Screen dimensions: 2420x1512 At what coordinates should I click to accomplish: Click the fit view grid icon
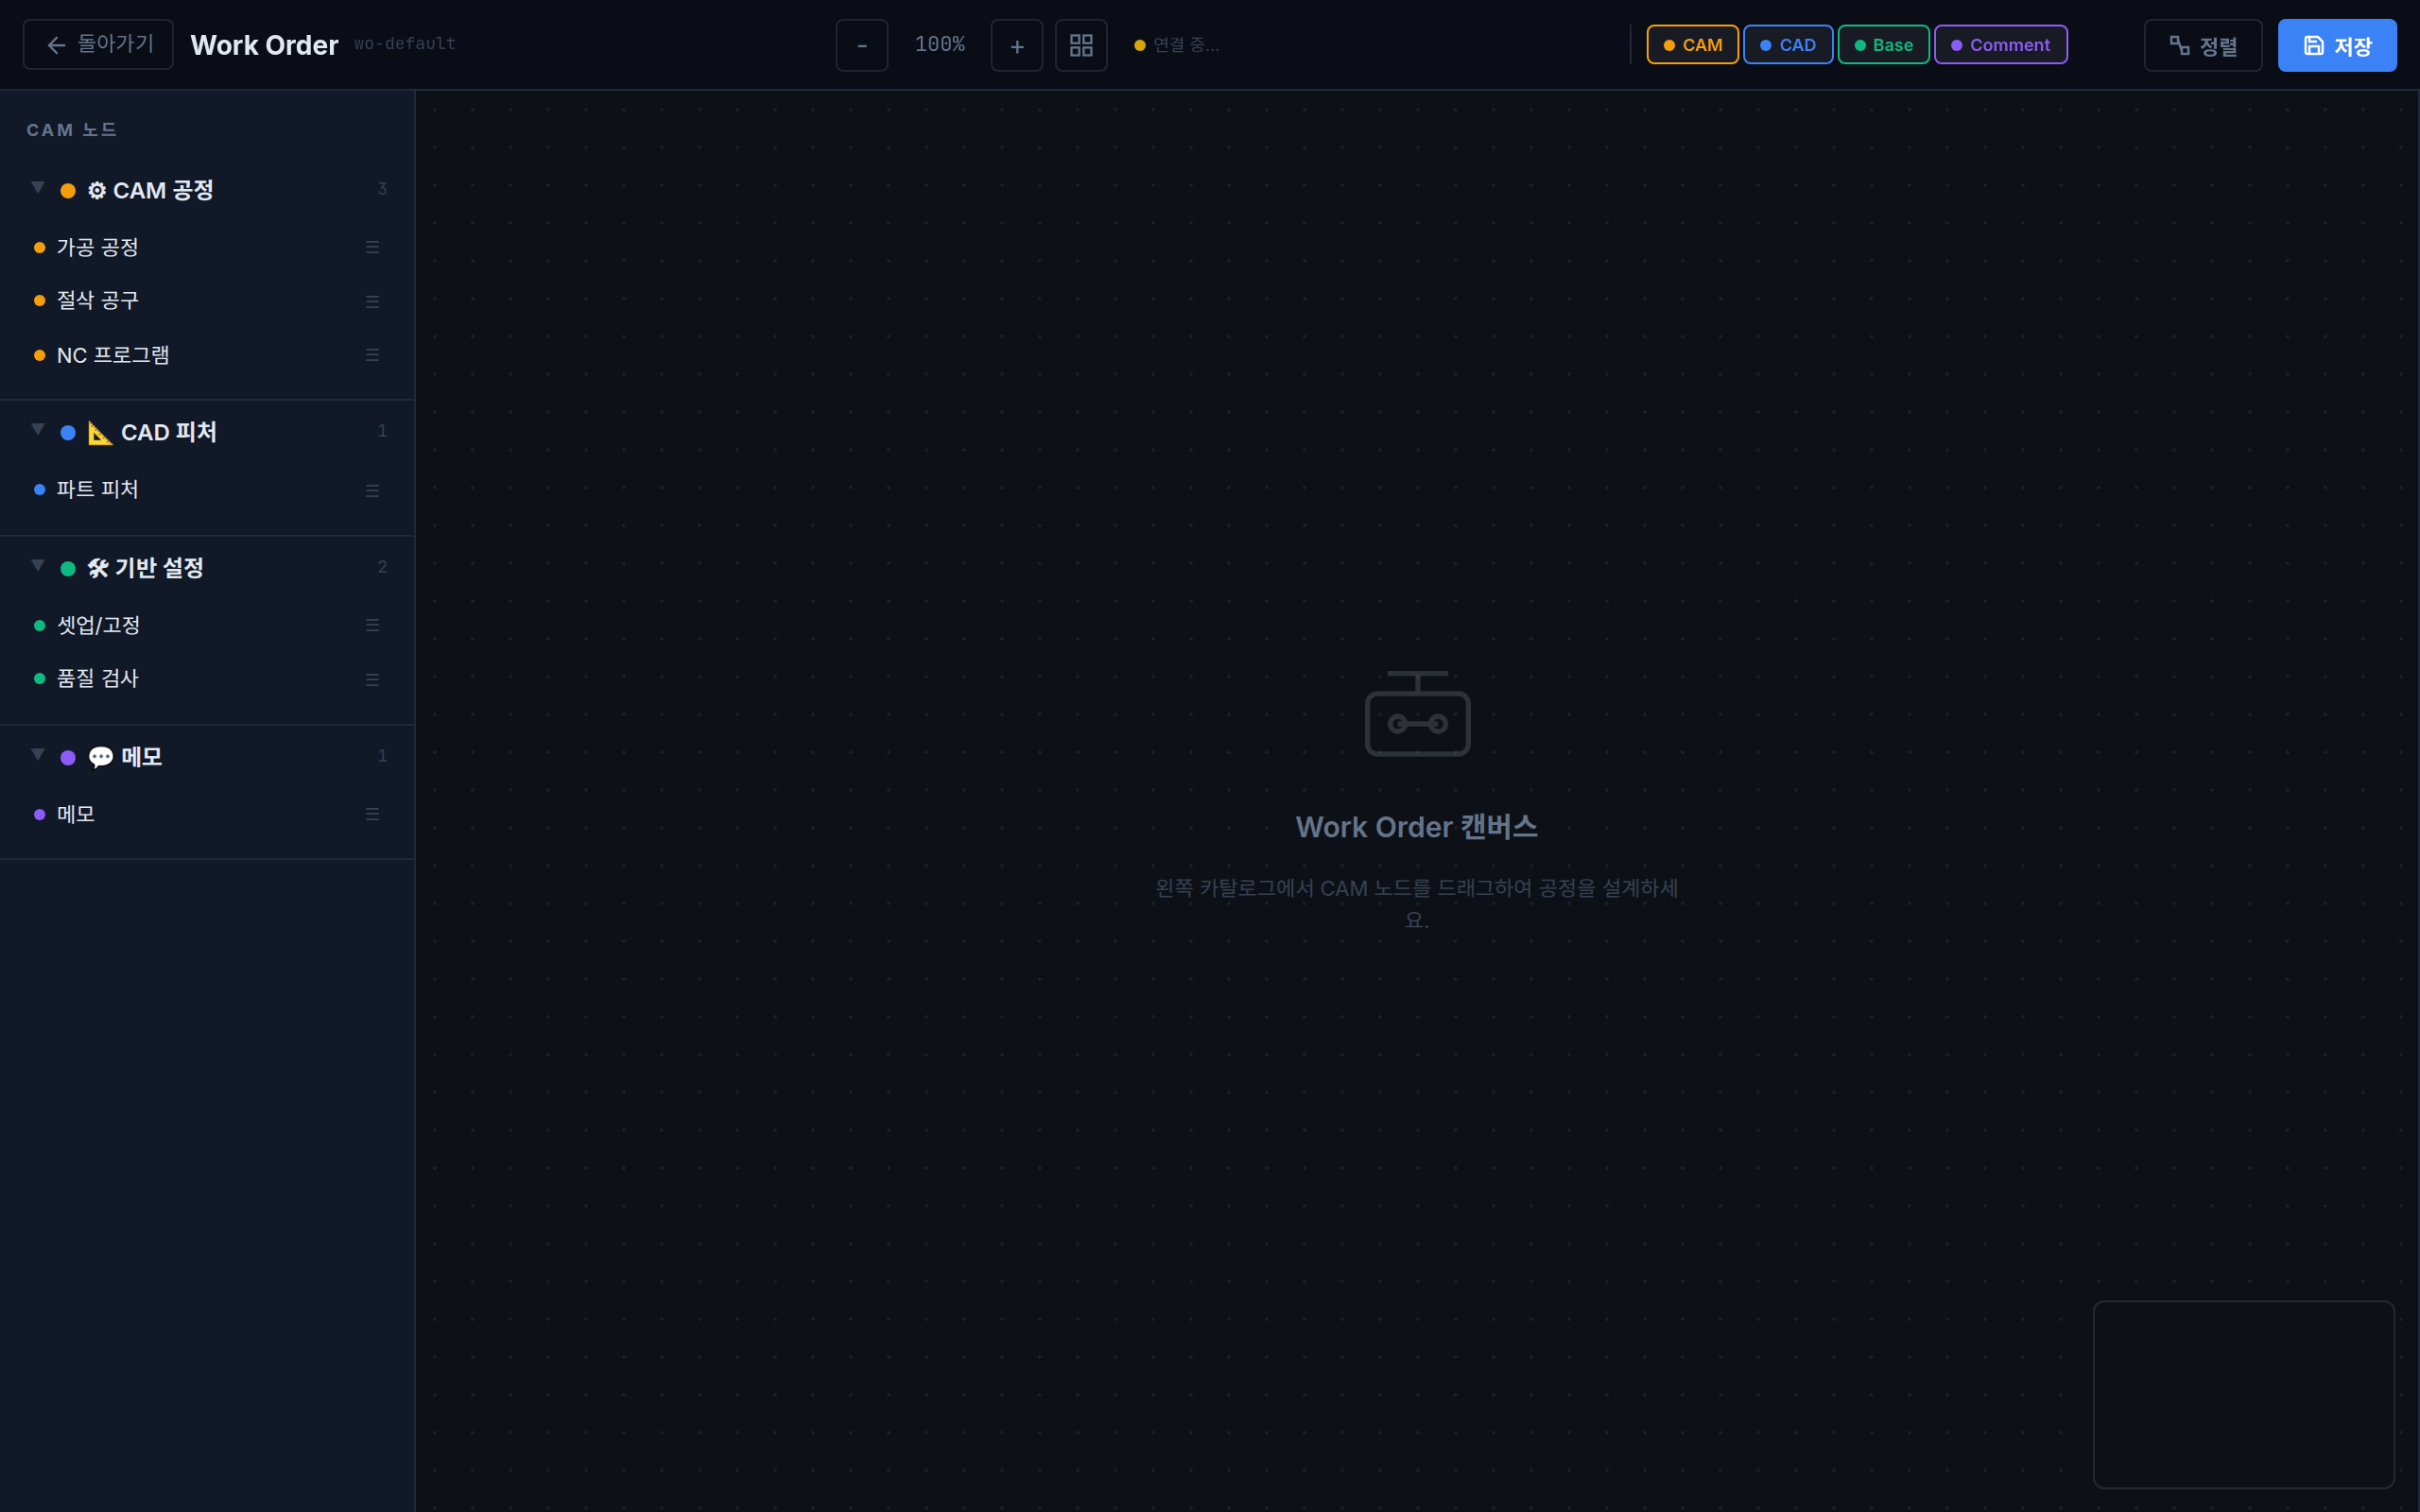tap(1081, 45)
